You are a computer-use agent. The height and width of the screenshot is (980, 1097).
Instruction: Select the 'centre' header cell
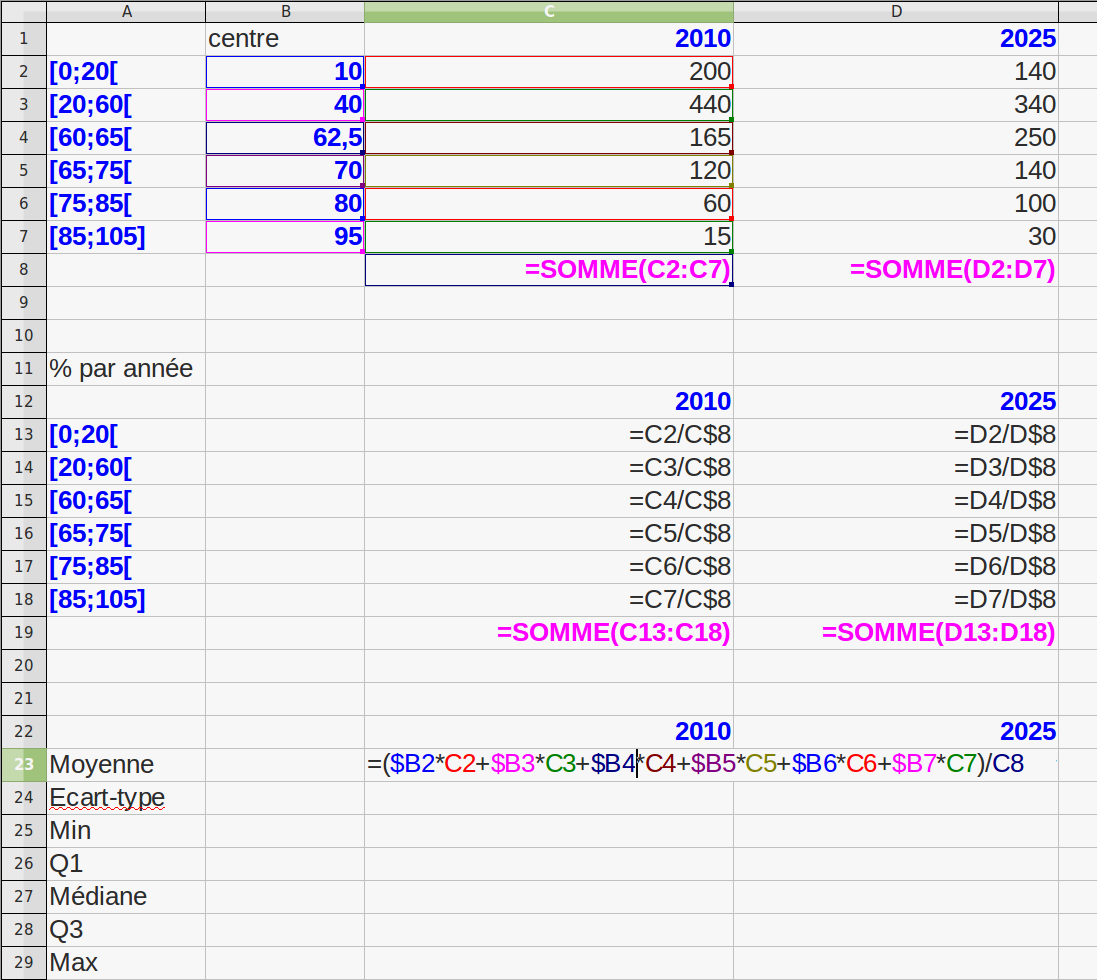click(x=285, y=39)
